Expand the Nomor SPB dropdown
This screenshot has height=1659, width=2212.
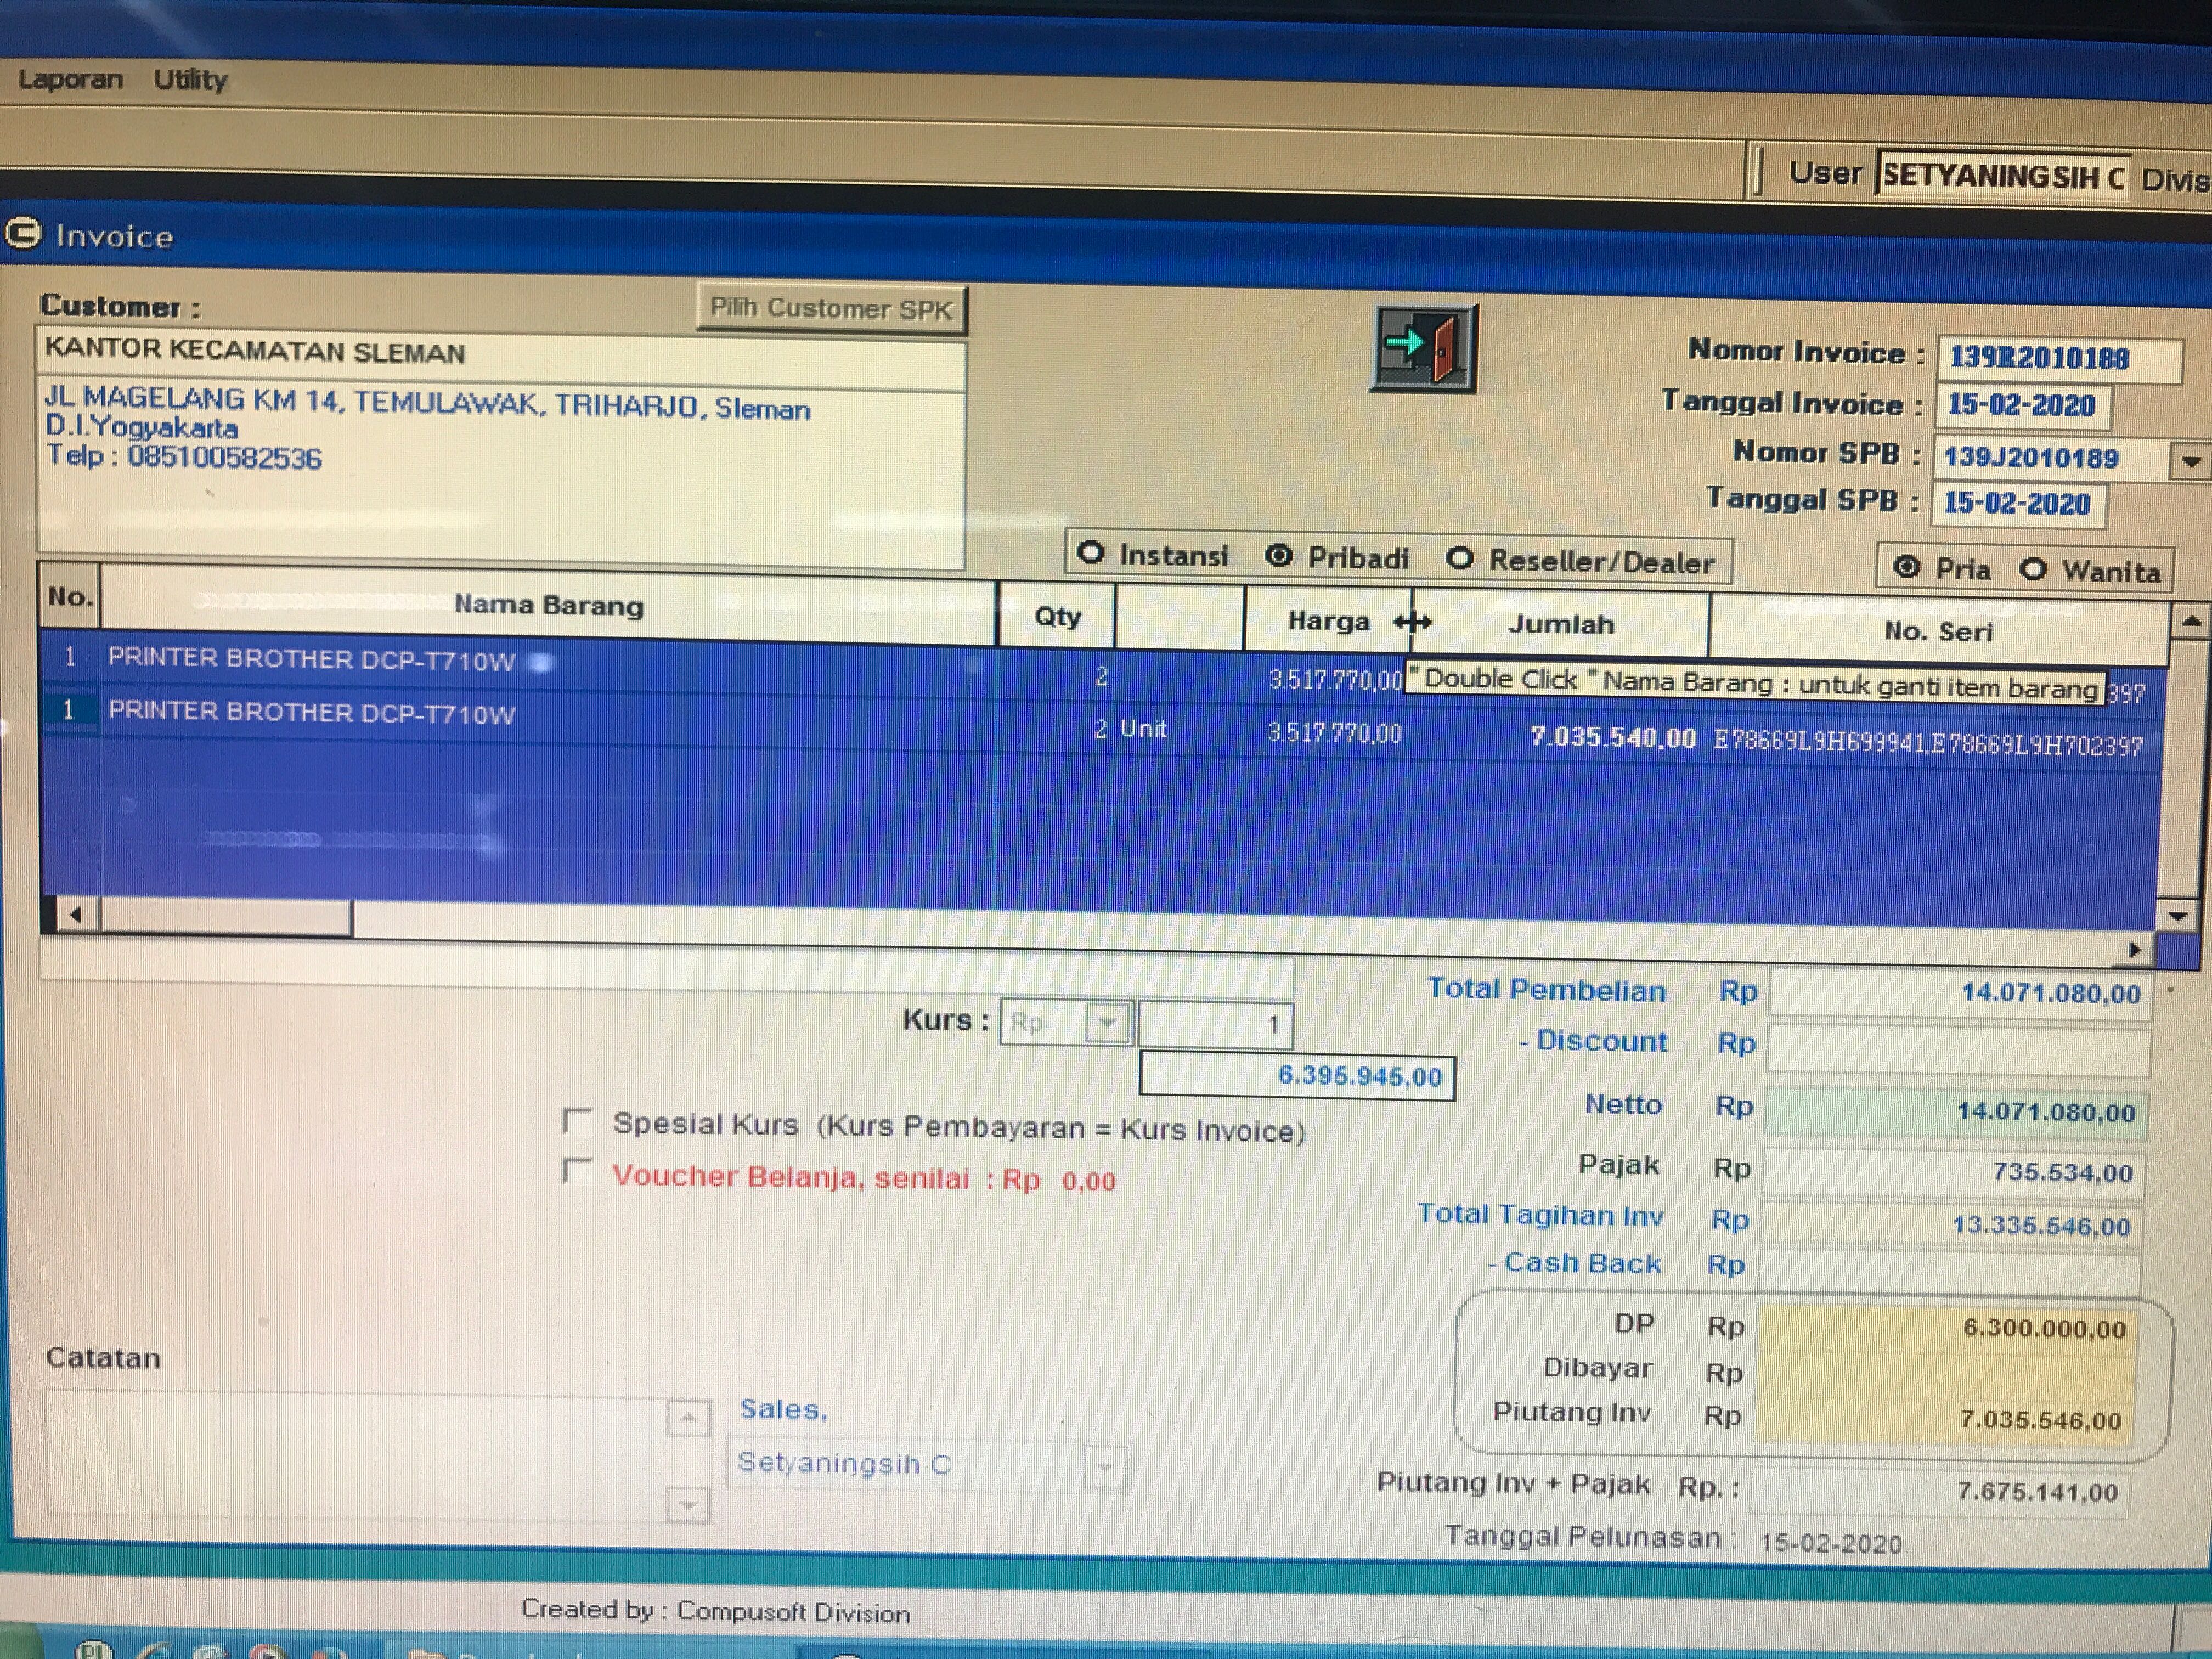[x=2192, y=461]
